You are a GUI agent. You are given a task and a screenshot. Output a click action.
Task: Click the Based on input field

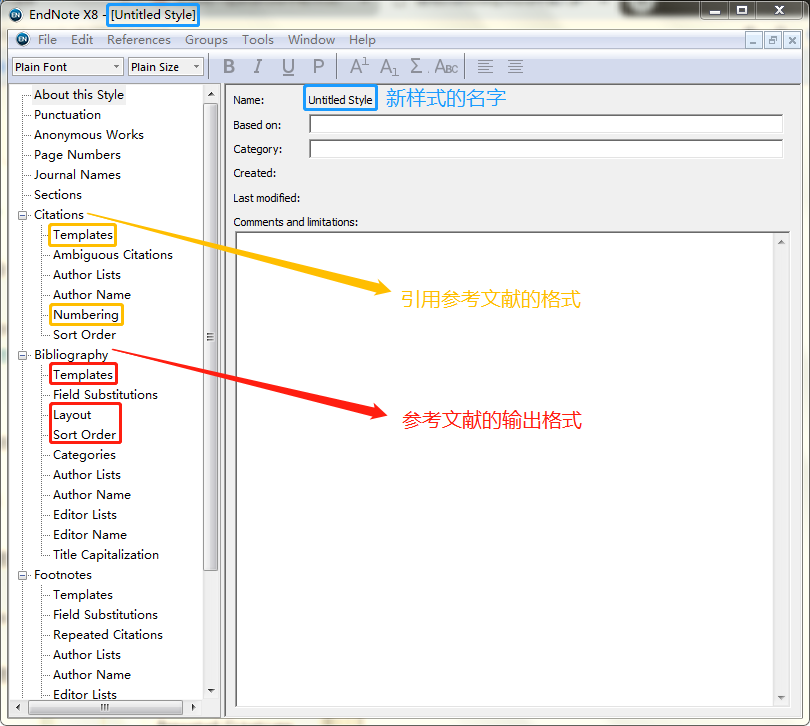click(546, 125)
